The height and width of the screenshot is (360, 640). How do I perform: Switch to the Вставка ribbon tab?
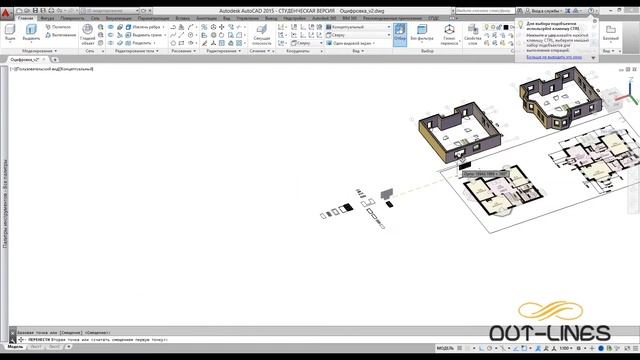tap(182, 18)
